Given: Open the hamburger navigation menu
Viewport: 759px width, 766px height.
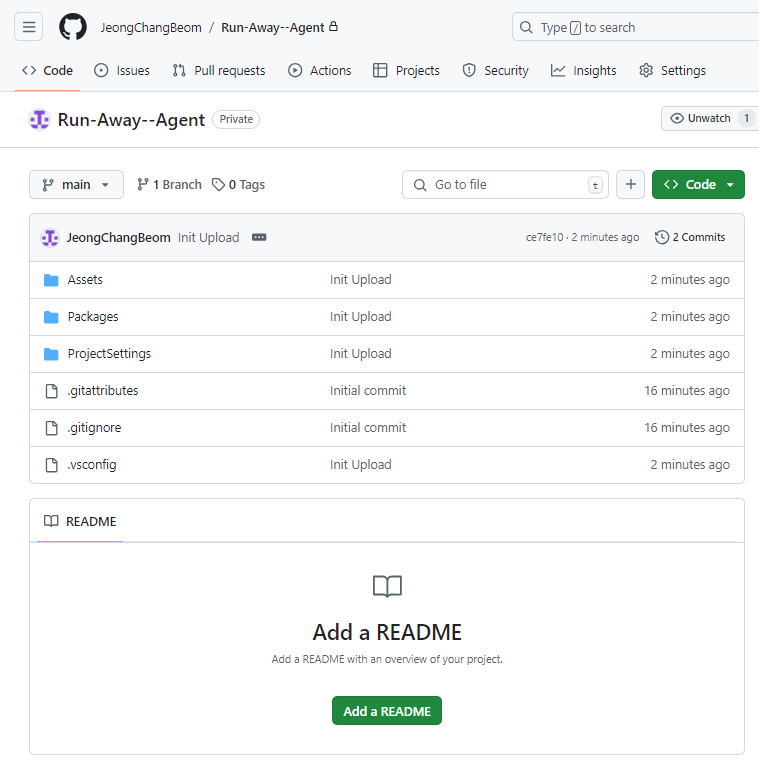Looking at the screenshot, I should [x=29, y=27].
